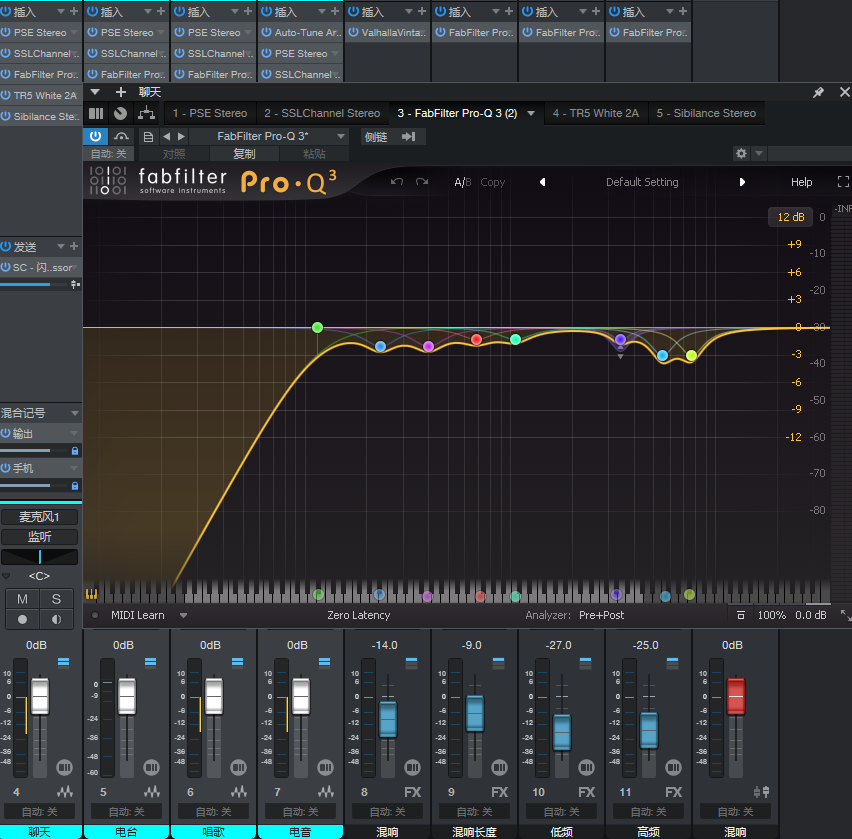Switch to 5 - Sibilance Stereo tab
The image size is (852, 839).
(706, 113)
